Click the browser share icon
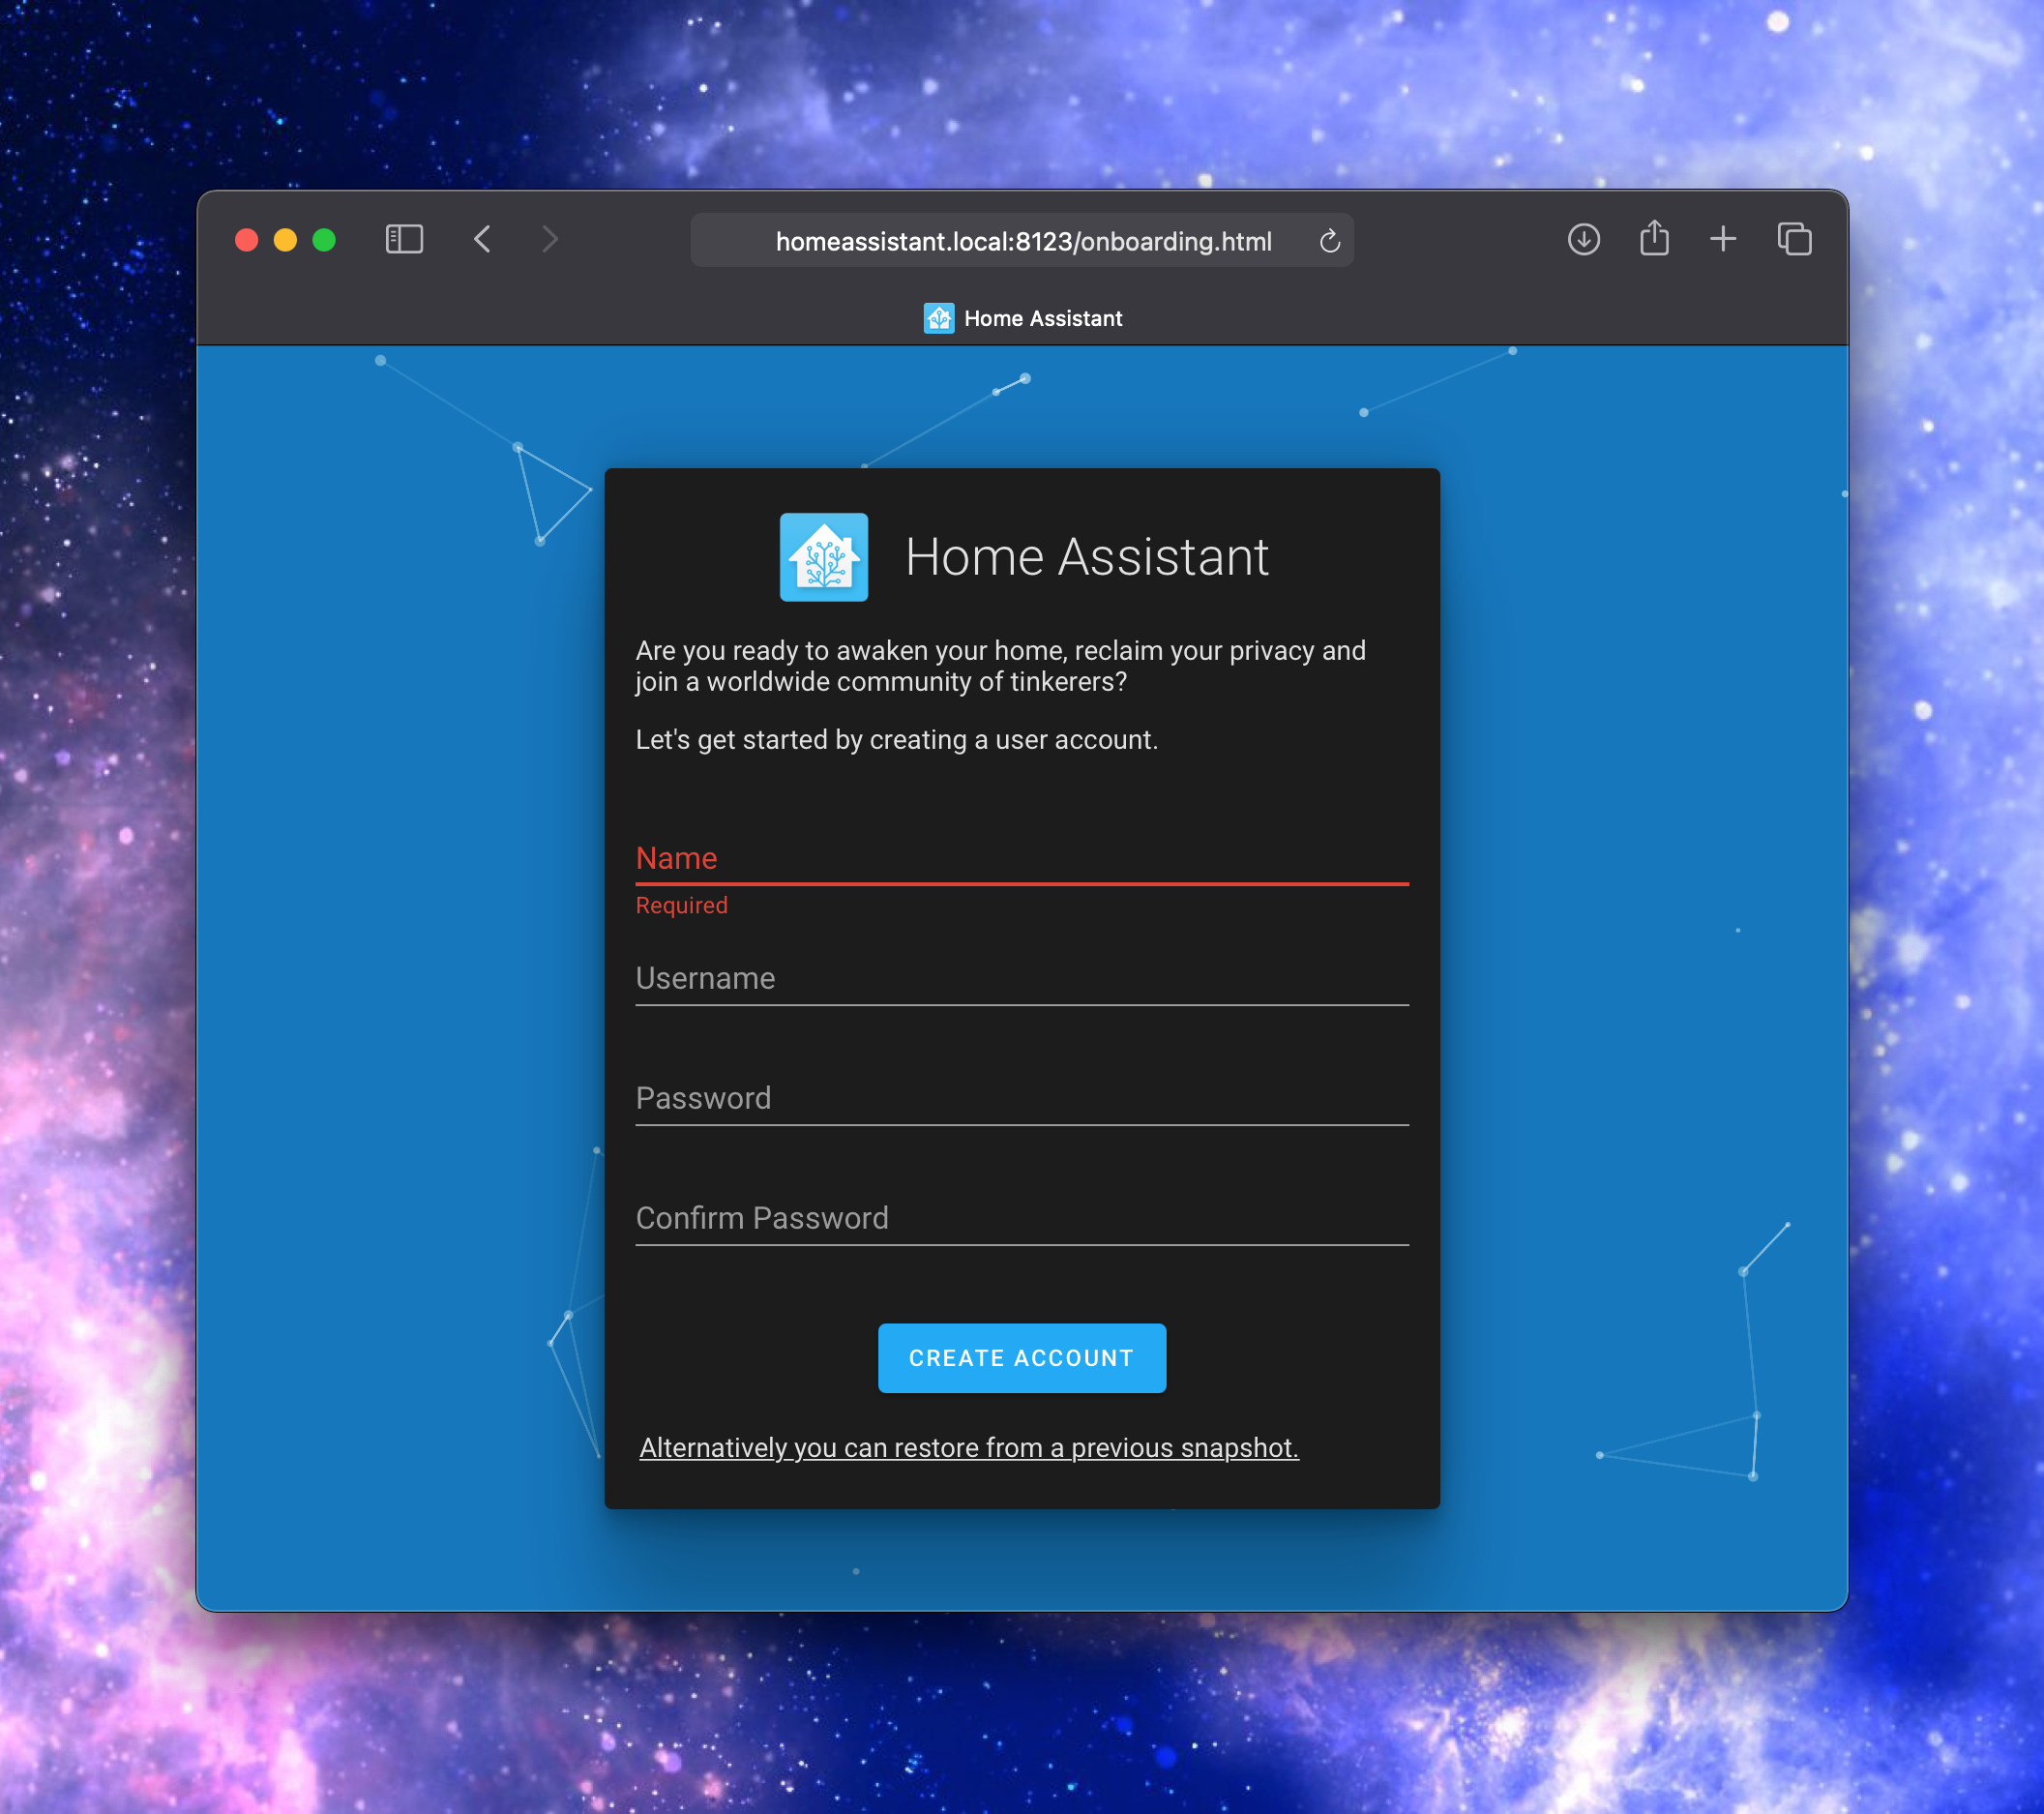This screenshot has width=2044, height=1814. 1652,240
